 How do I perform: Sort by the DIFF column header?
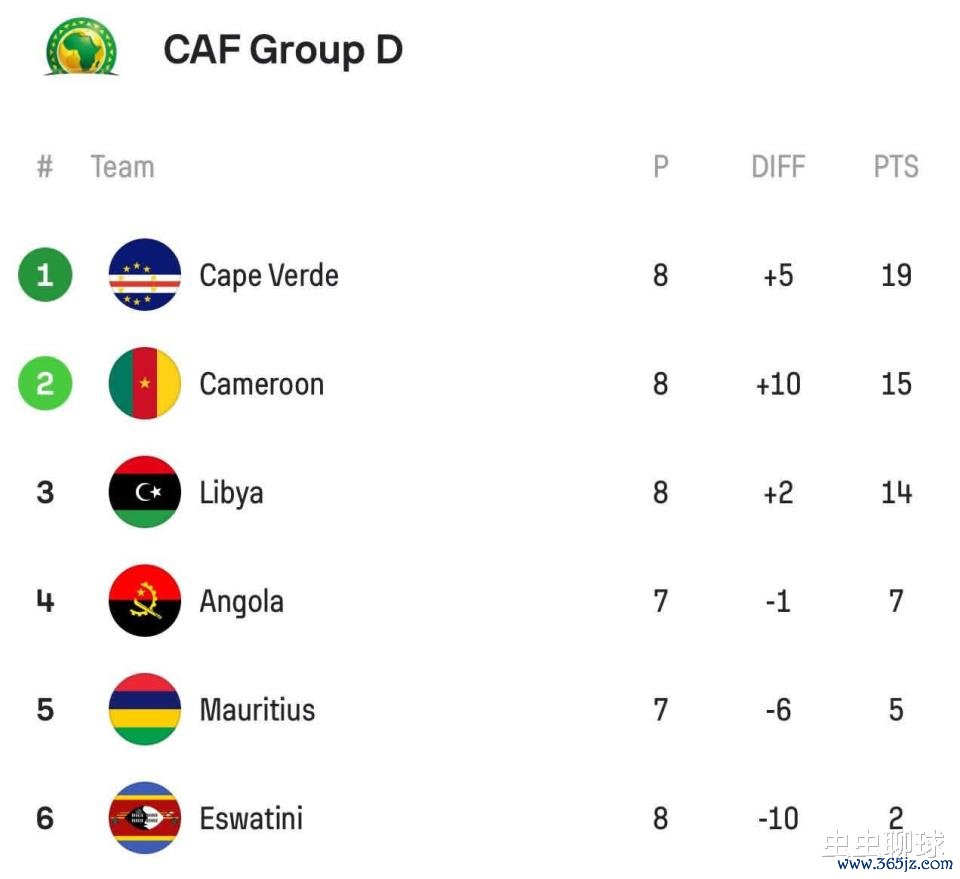tap(778, 166)
